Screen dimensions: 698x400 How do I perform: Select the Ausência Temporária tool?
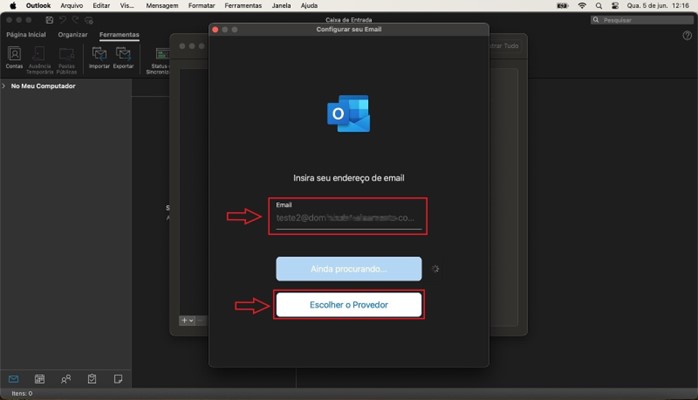[40, 60]
